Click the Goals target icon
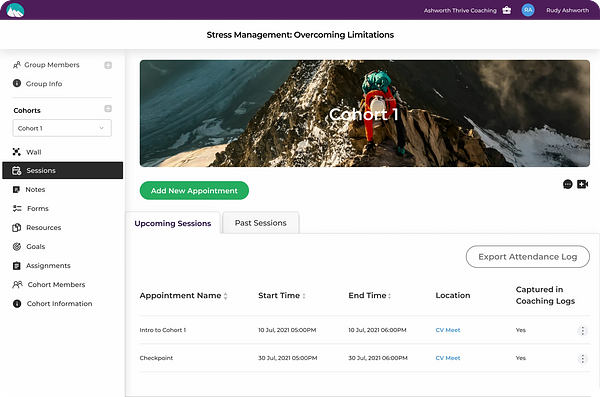Viewport: 600px width, 397px height. [17, 247]
